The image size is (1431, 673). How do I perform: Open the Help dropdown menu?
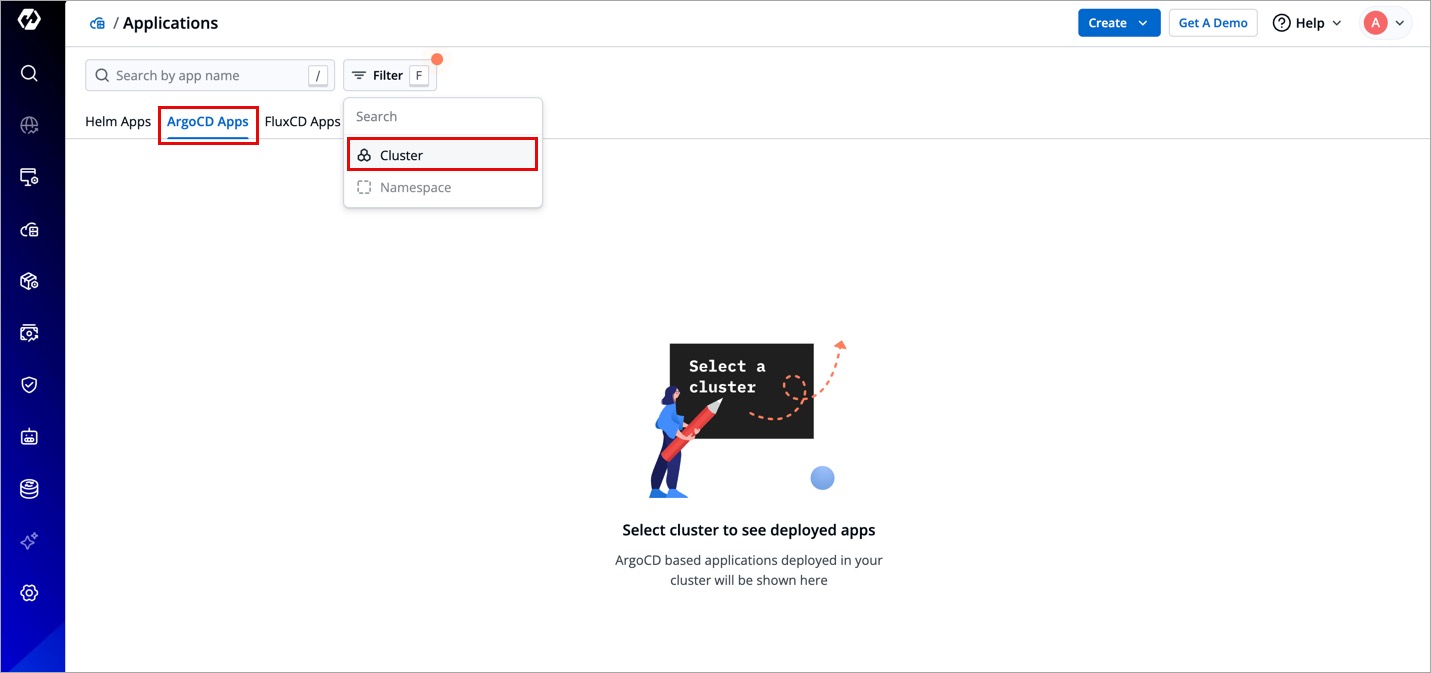coord(1306,23)
